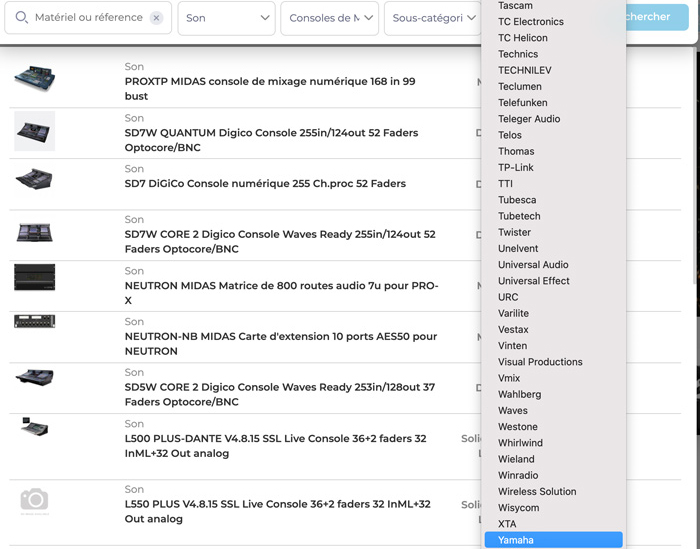
Task: Open the PROXTP MIDAS console thumbnail
Action: click(35, 79)
